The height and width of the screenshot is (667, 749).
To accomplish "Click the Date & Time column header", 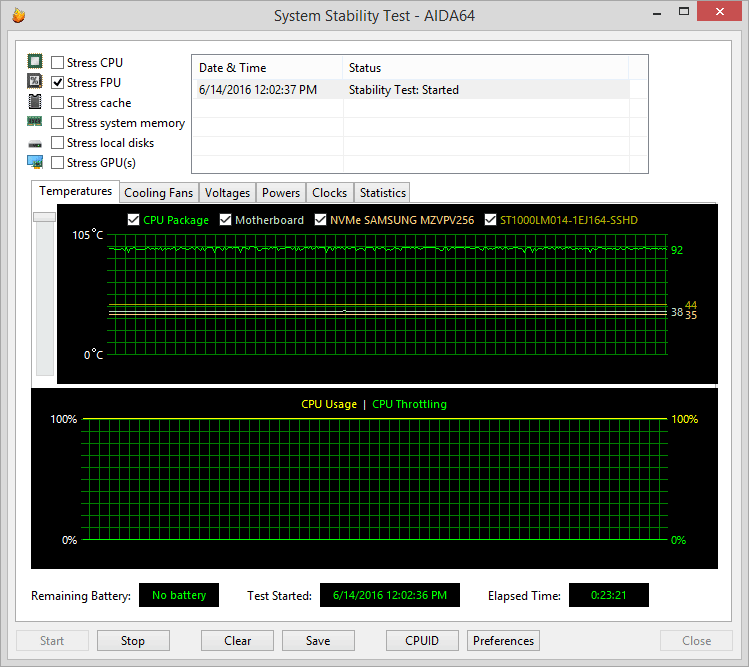I will click(x=268, y=68).
